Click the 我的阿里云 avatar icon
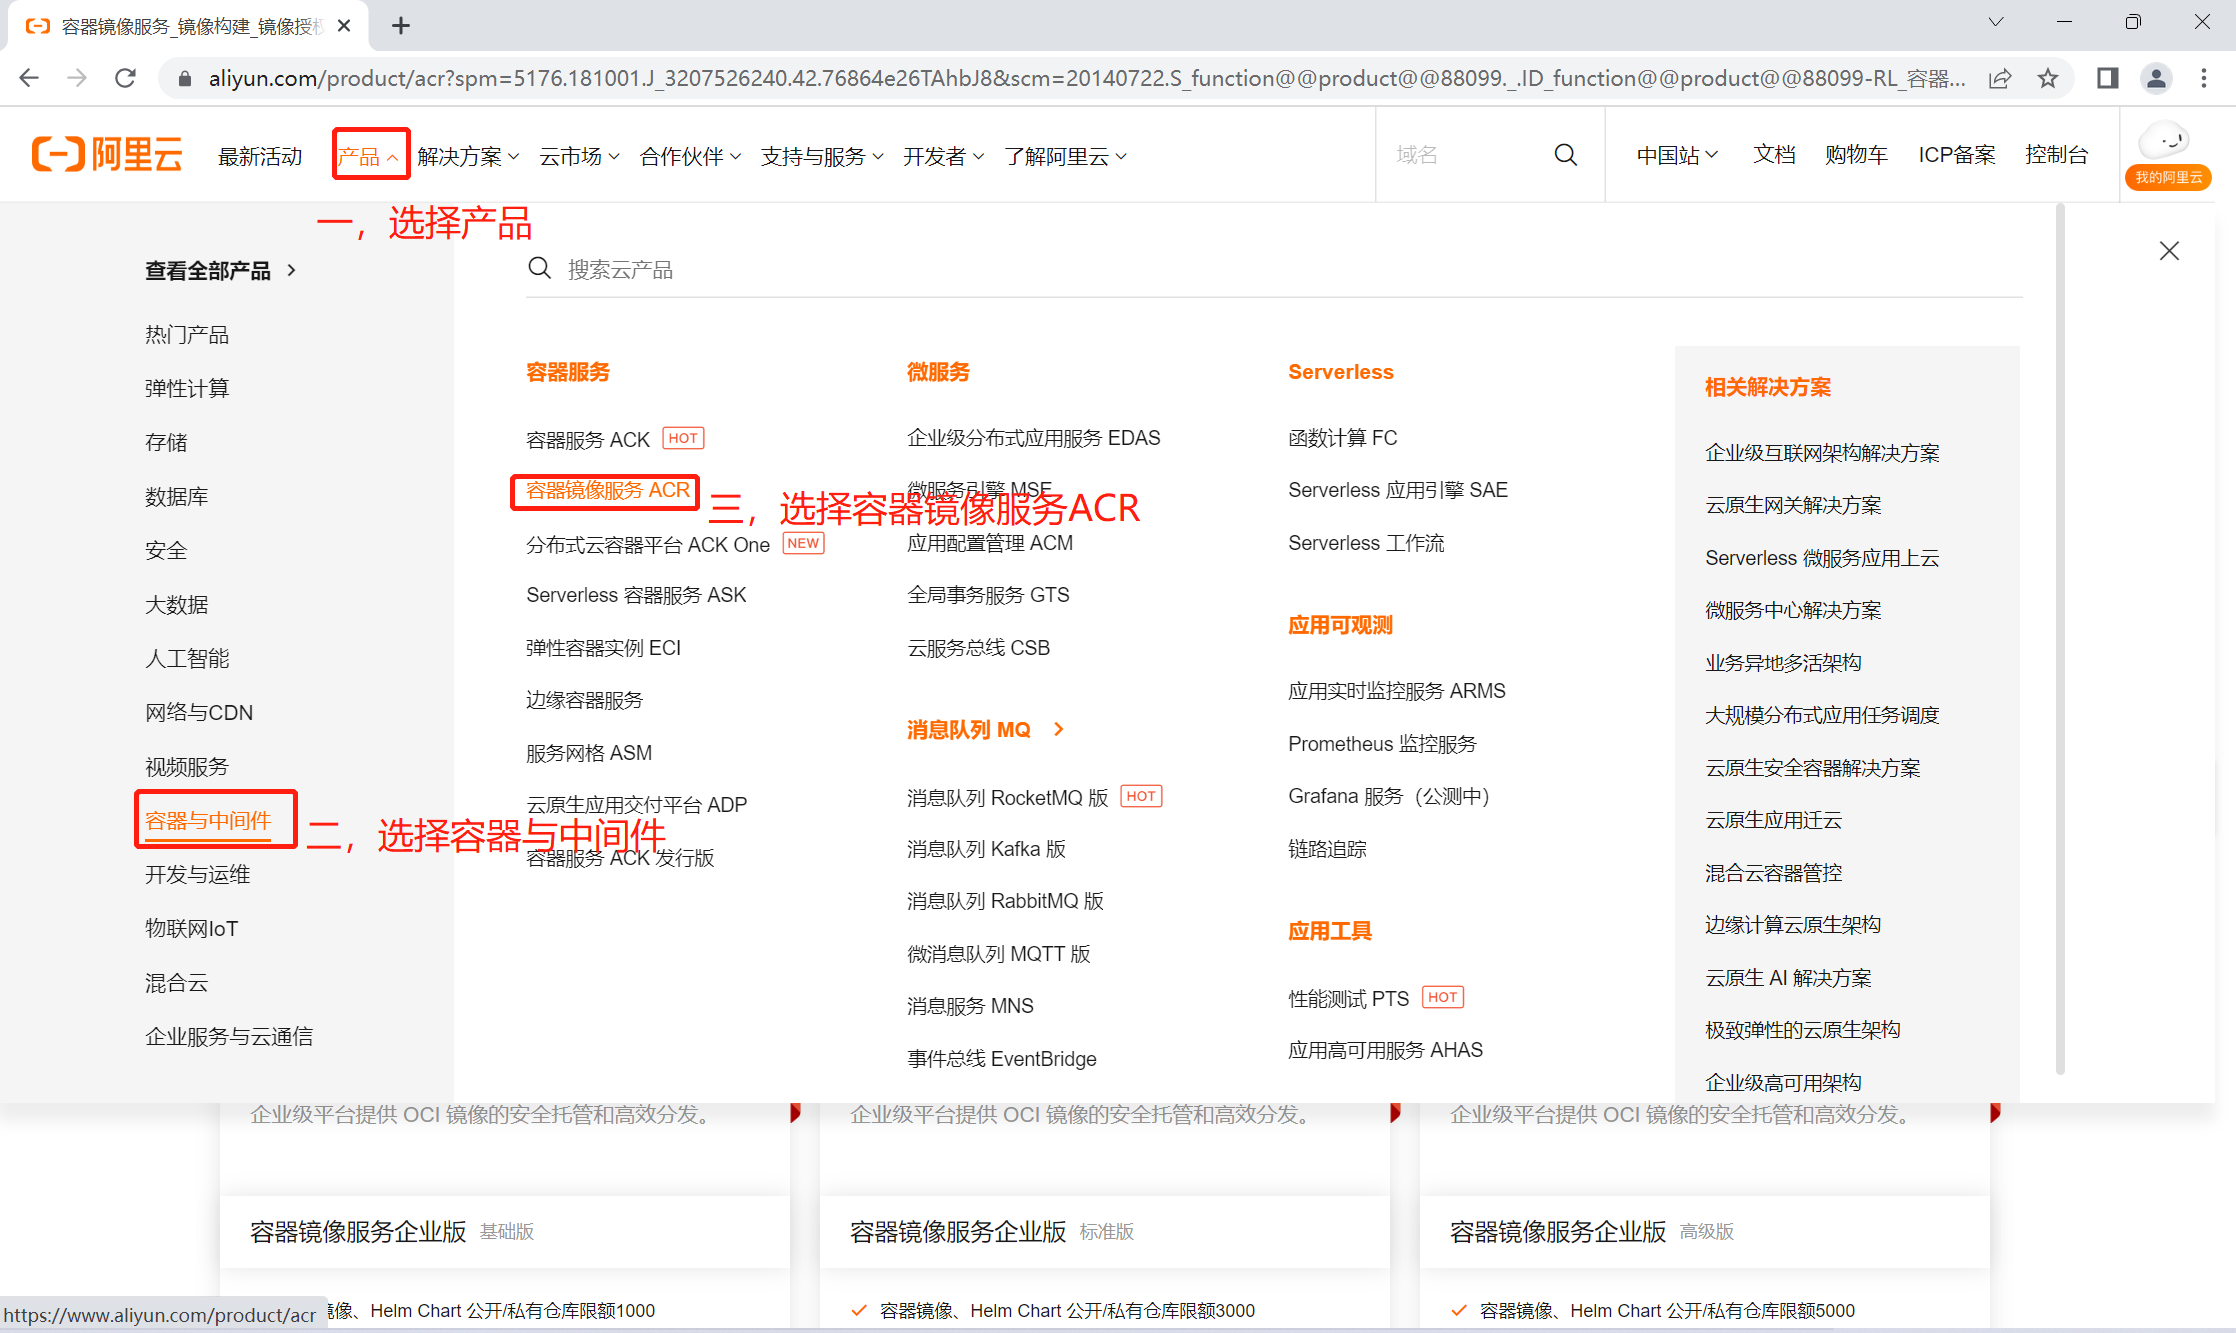The width and height of the screenshot is (2236, 1333). click(x=2167, y=155)
